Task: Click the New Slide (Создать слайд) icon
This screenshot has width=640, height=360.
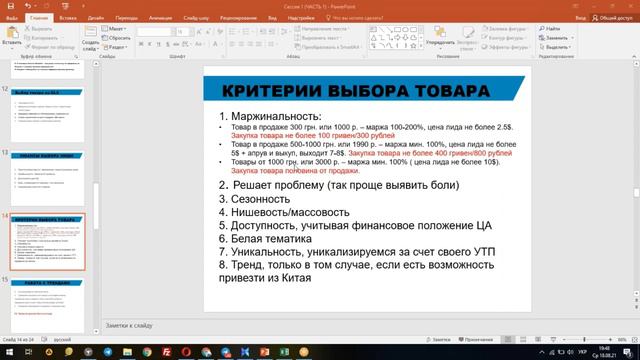Action: point(90,32)
